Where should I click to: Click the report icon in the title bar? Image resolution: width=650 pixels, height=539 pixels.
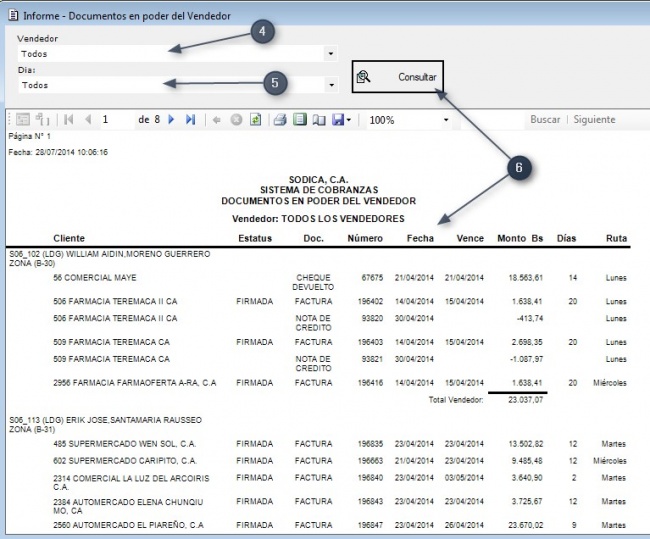point(13,15)
